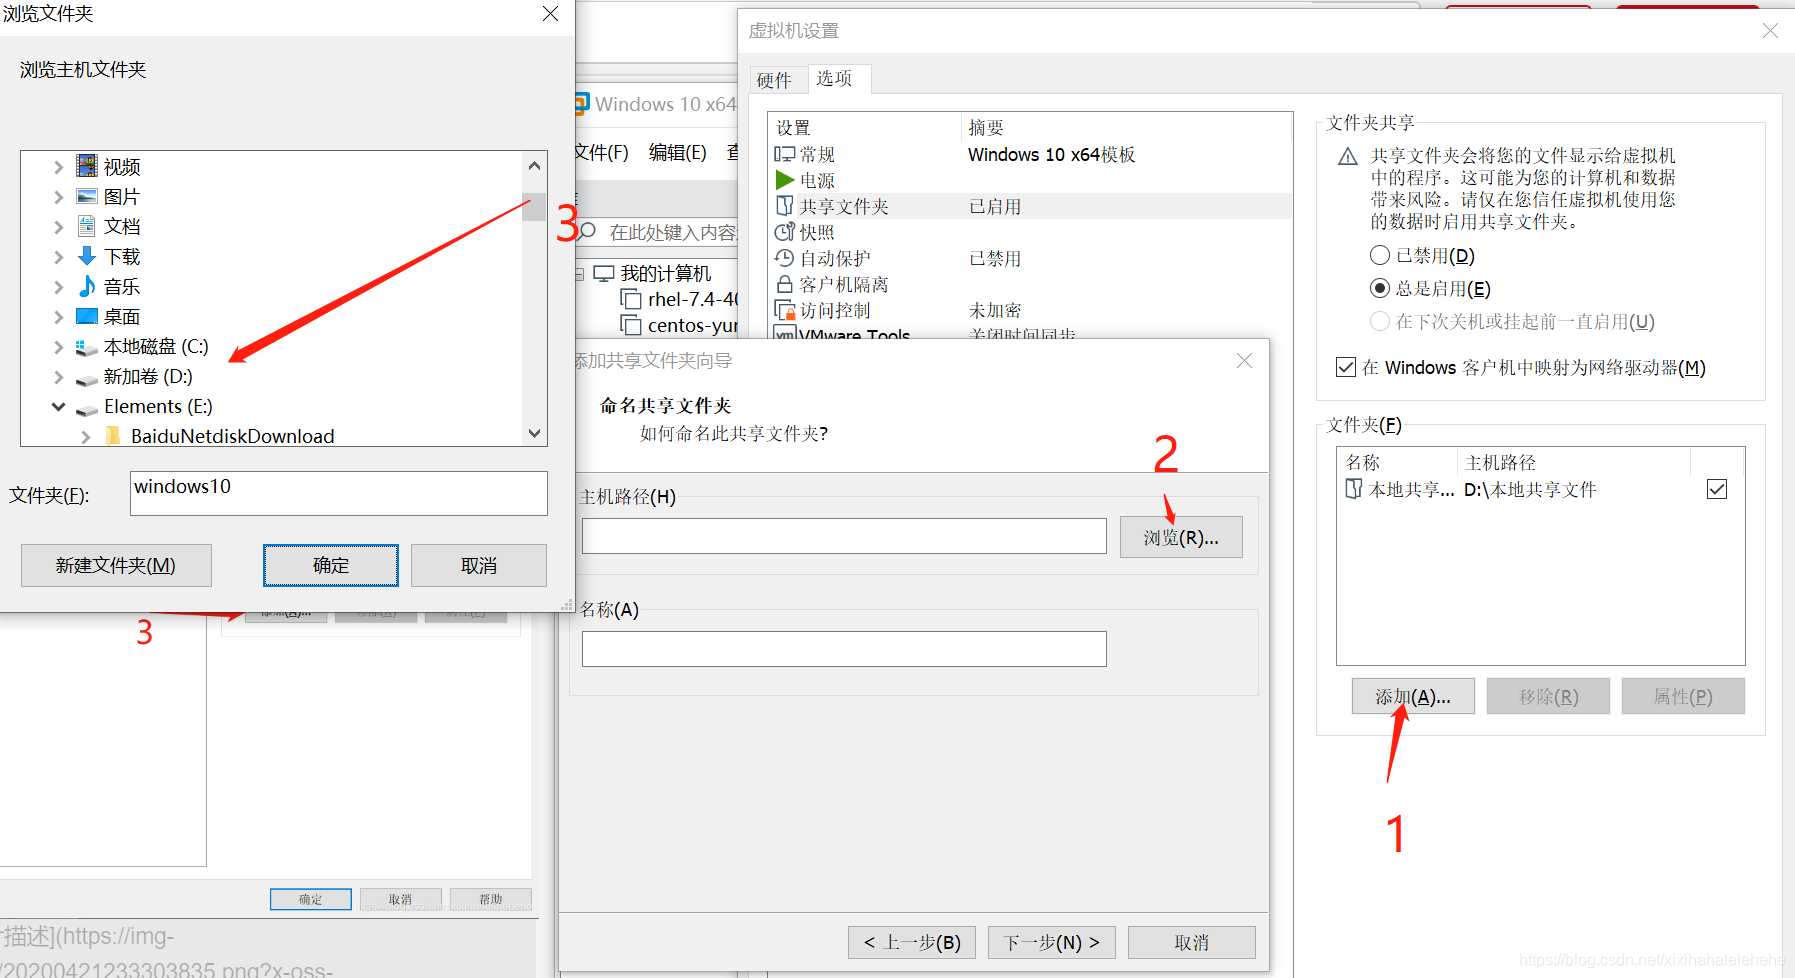1795x978 pixels.
Task: Click the Pictures folder icon
Action: pos(87,196)
